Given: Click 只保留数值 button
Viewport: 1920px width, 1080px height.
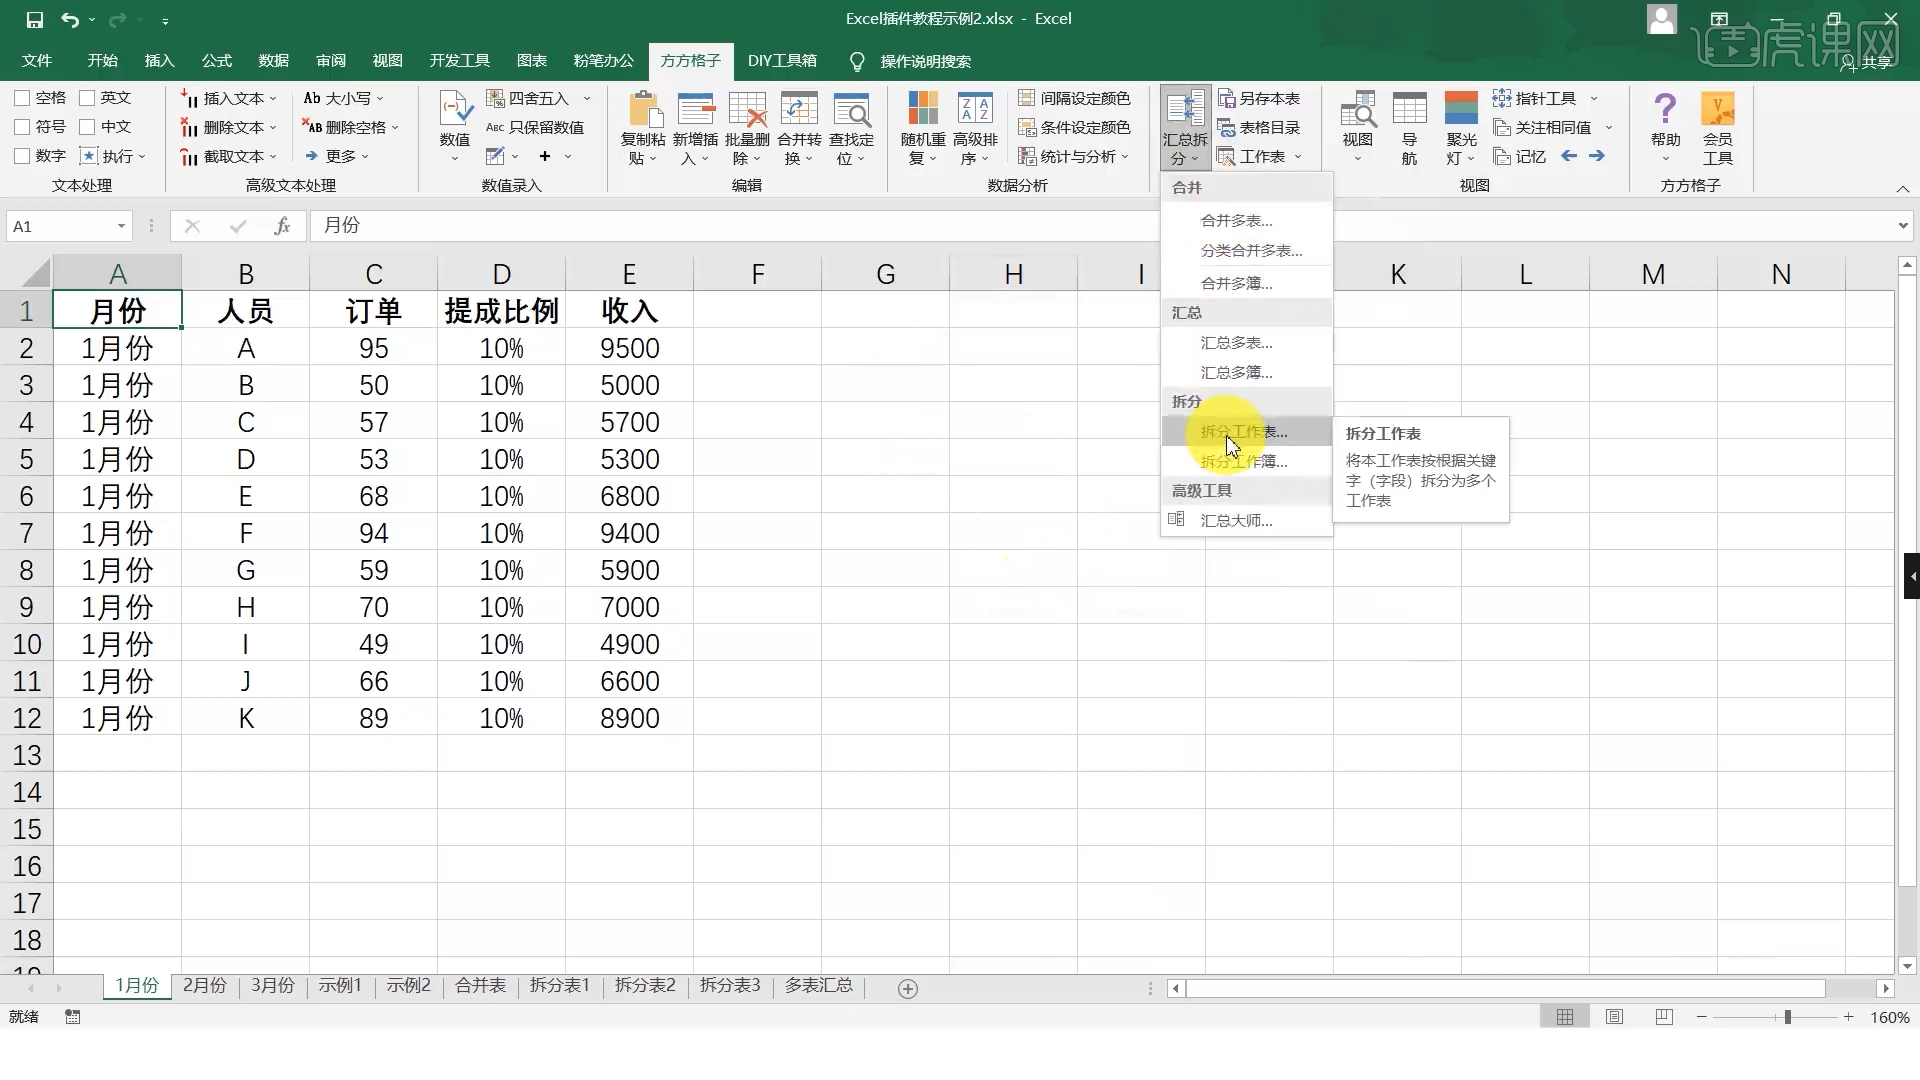Looking at the screenshot, I should pyautogui.click(x=535, y=127).
